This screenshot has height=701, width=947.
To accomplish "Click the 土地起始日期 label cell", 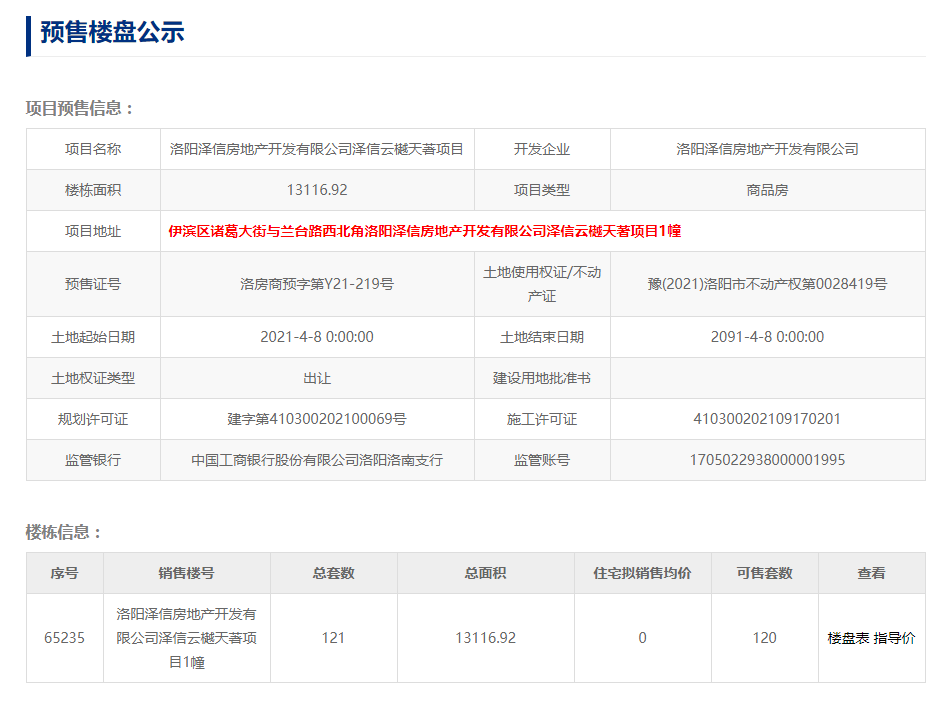I will coord(93,337).
